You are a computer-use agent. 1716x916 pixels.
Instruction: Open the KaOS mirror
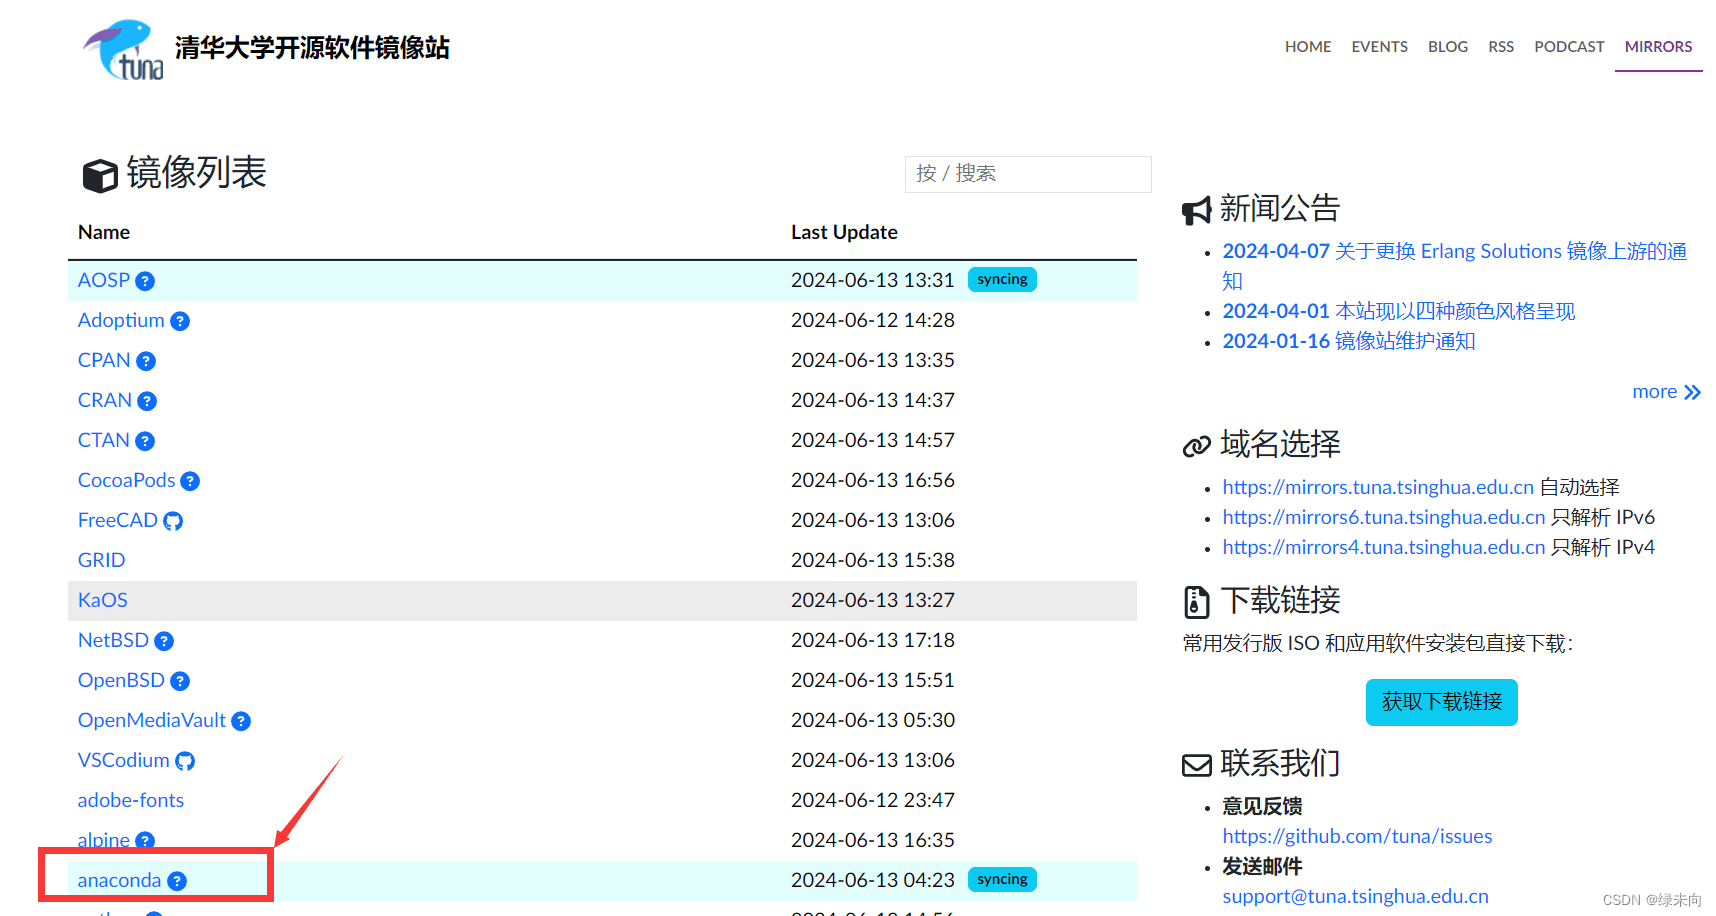103,600
